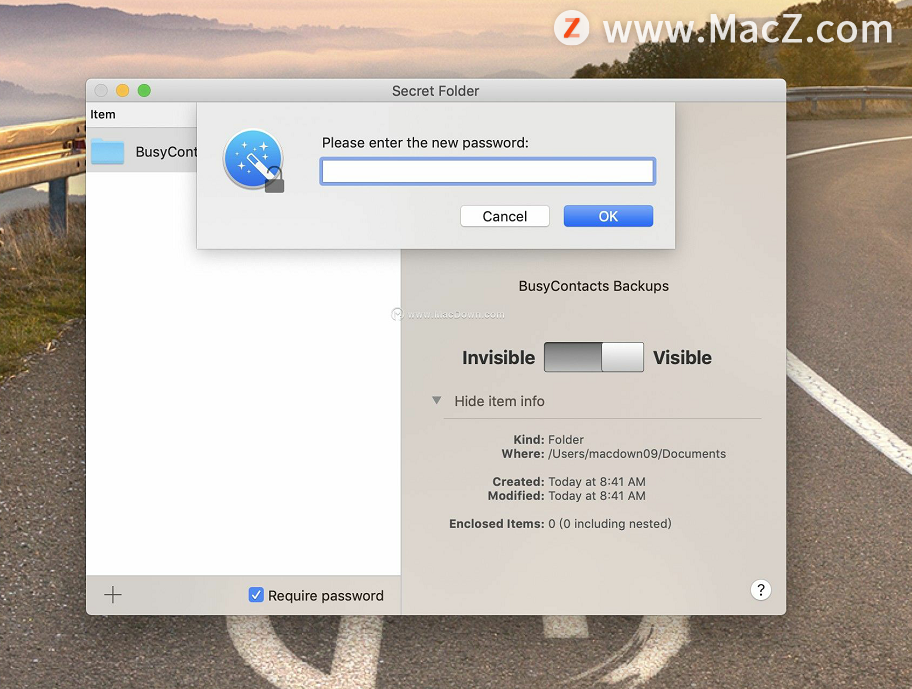The width and height of the screenshot is (912, 689).
Task: Open help with the question mark button
Action: pos(760,590)
